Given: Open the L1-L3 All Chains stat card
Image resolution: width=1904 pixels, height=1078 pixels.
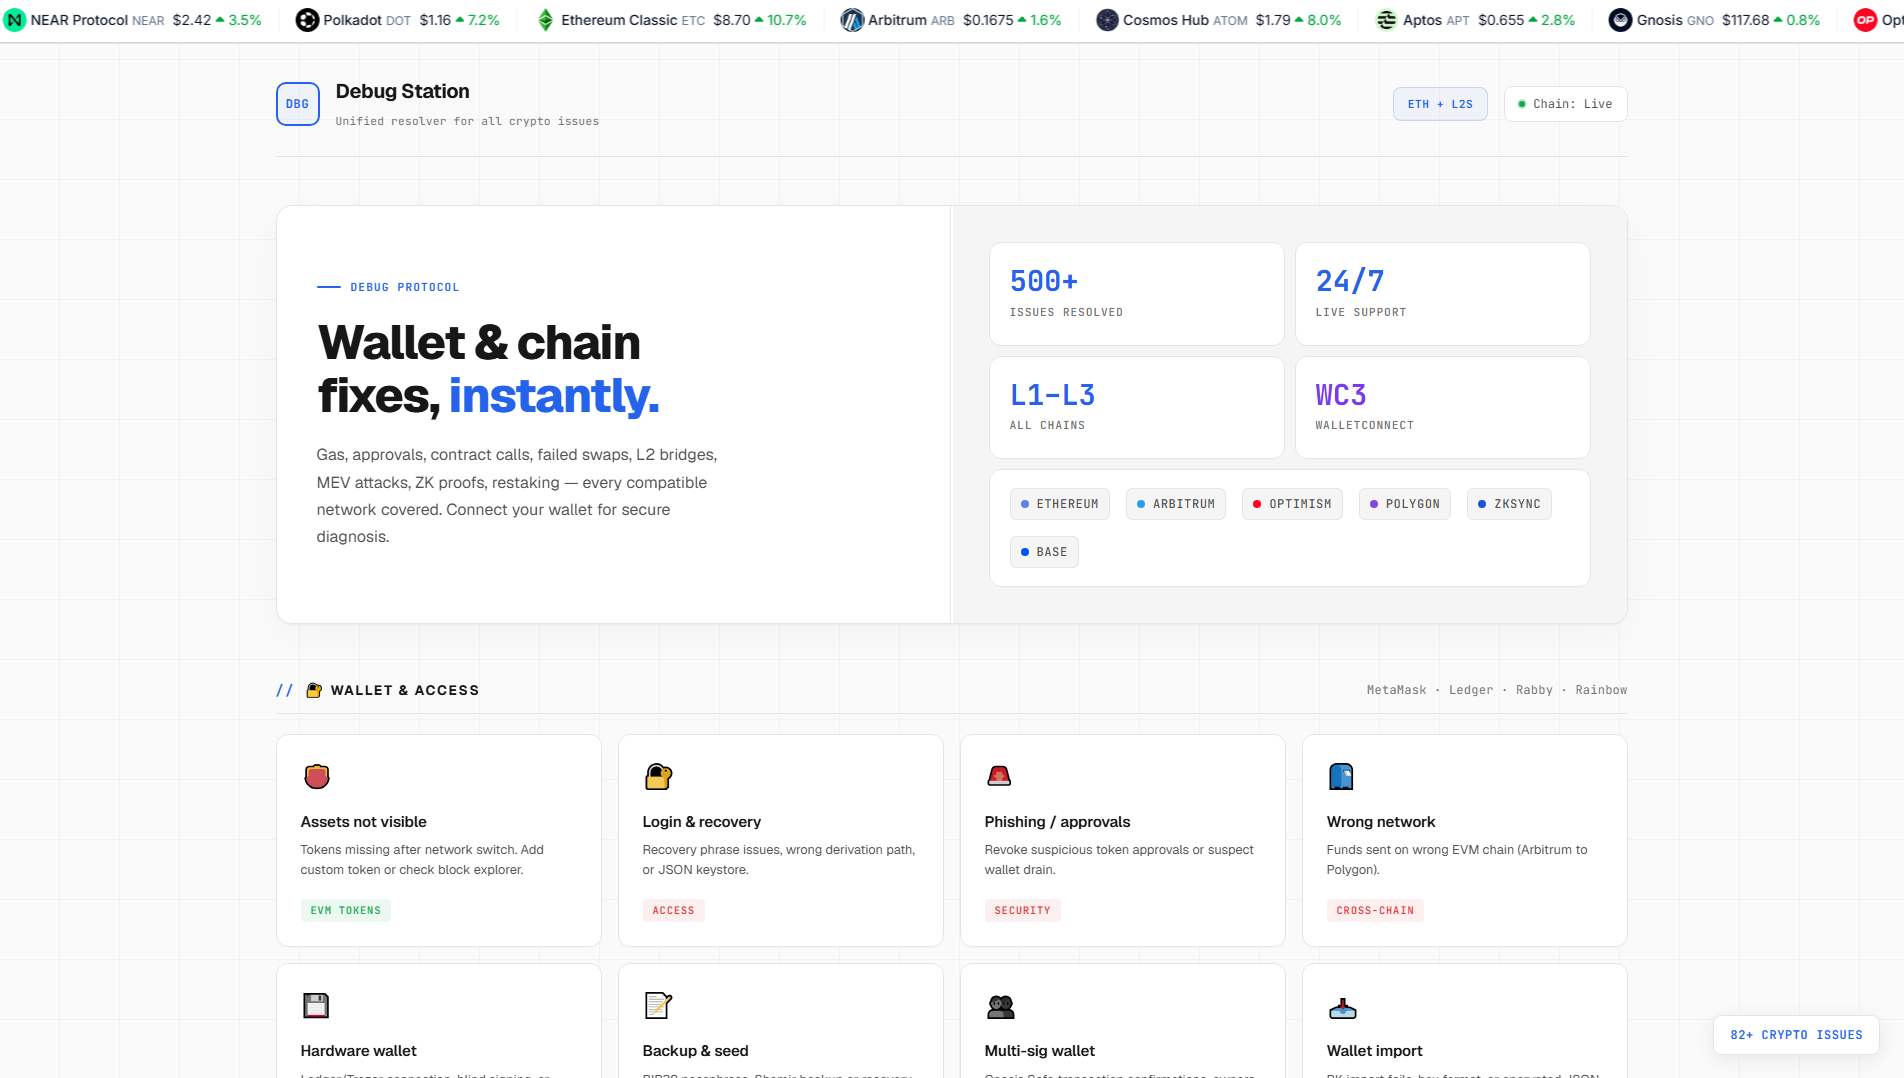Looking at the screenshot, I should click(x=1136, y=407).
